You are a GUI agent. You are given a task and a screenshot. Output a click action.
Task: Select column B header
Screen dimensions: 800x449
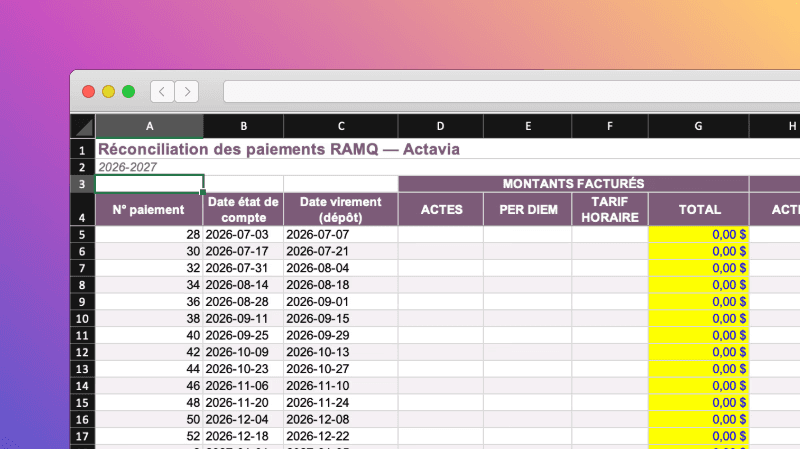point(243,127)
